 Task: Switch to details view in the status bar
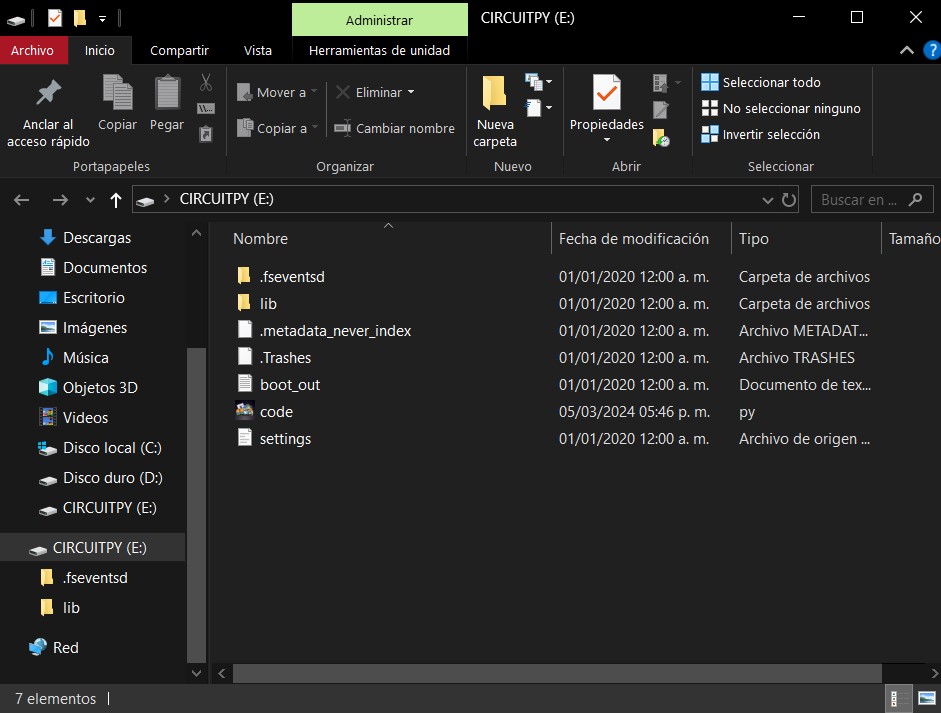pos(897,699)
